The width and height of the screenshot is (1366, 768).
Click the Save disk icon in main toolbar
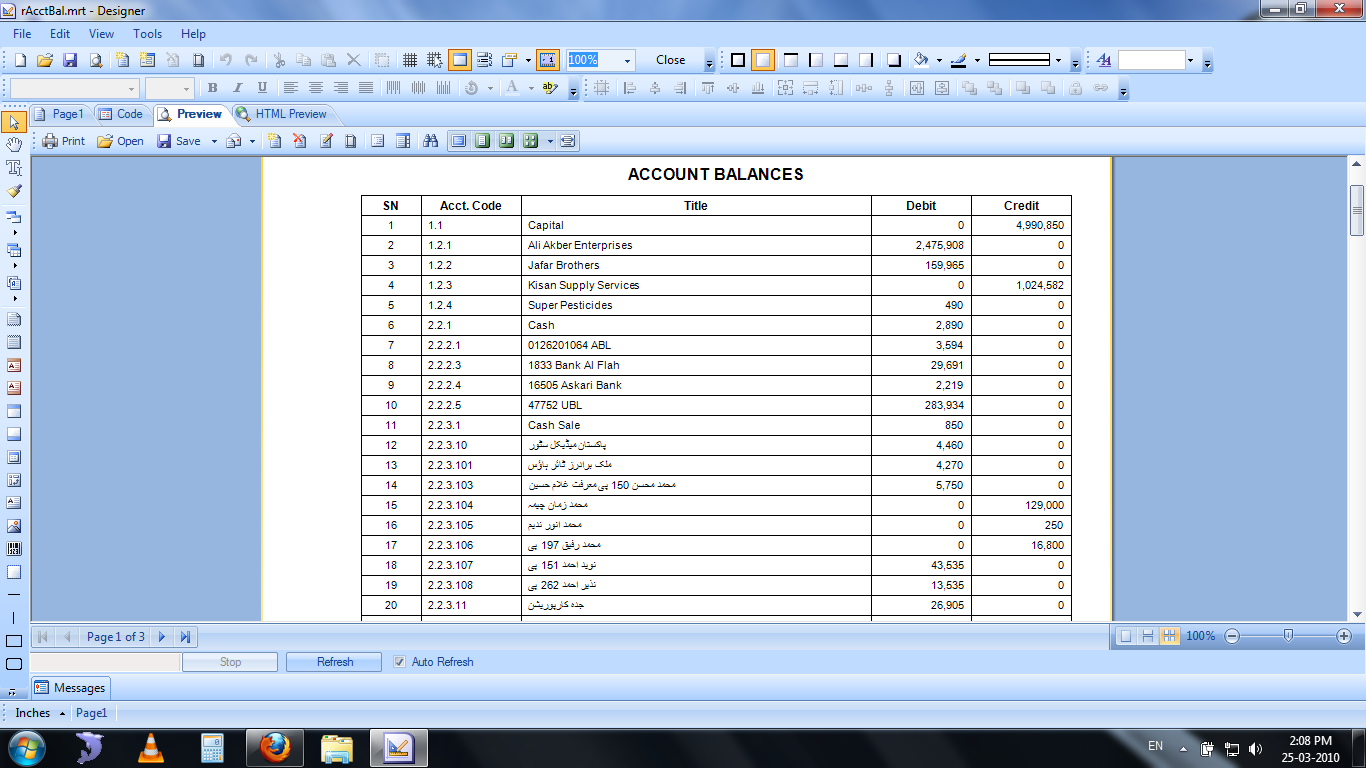point(70,60)
